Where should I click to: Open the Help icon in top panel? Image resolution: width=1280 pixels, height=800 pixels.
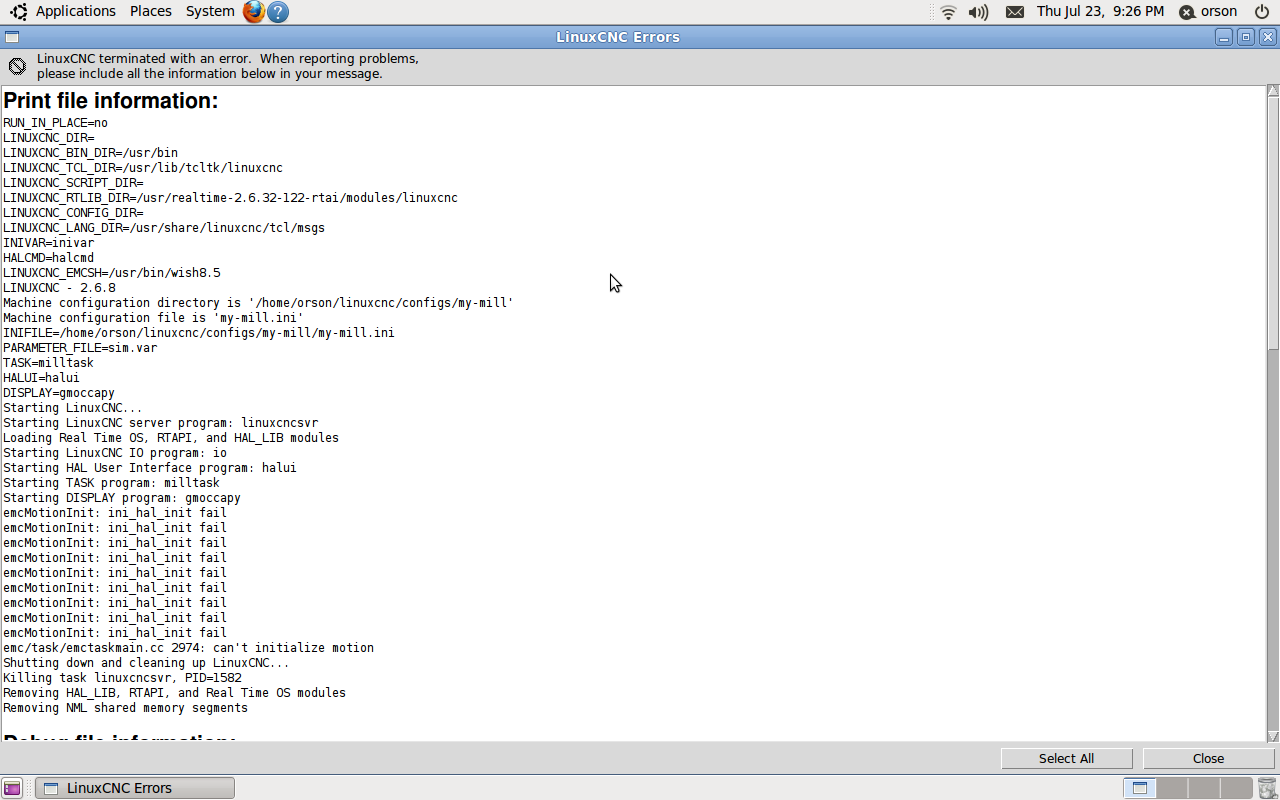278,12
